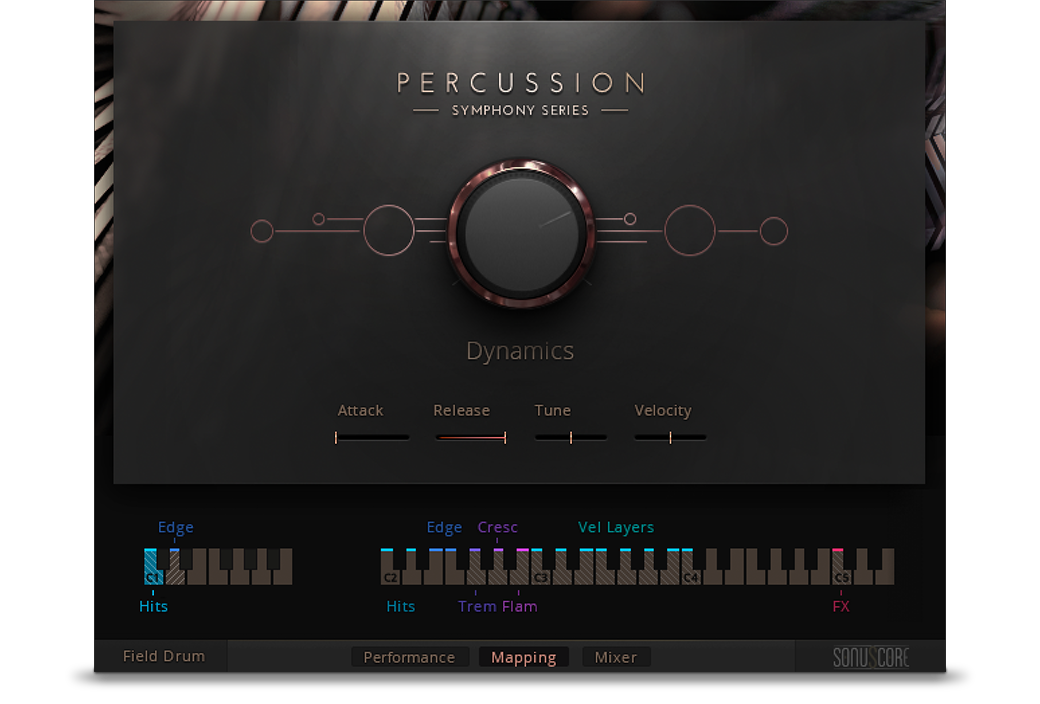Click the Hits label under the C1 key
Image resolution: width=1040 pixels, height=704 pixels.
click(153, 606)
